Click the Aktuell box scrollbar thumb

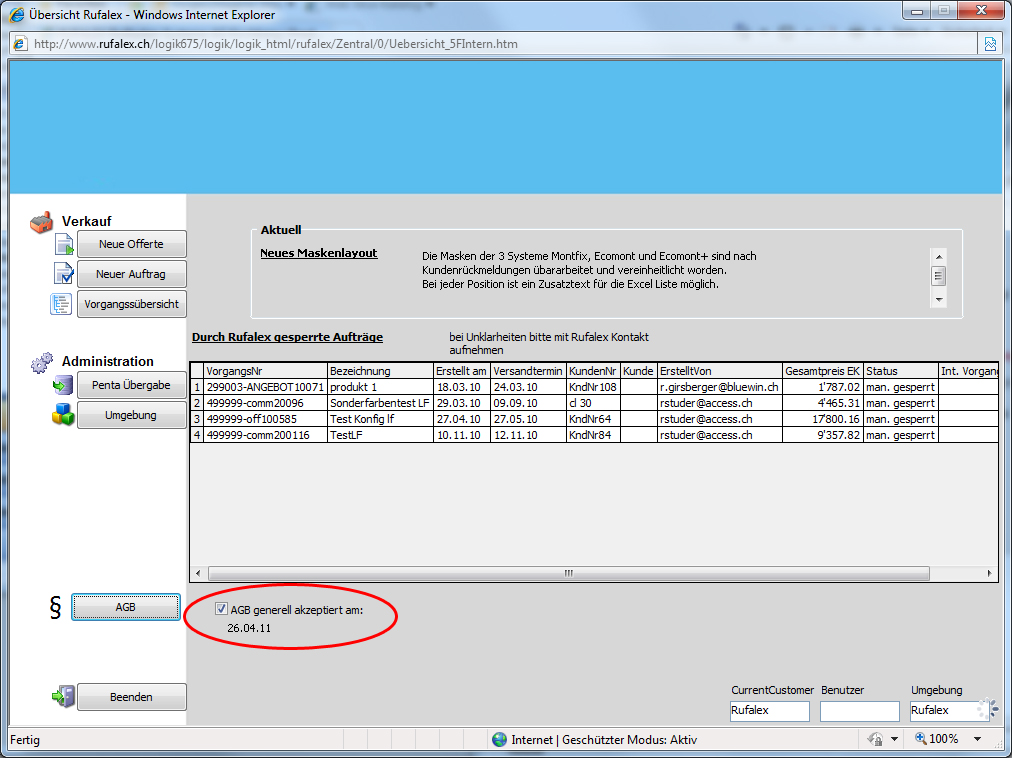pyautogui.click(x=938, y=277)
